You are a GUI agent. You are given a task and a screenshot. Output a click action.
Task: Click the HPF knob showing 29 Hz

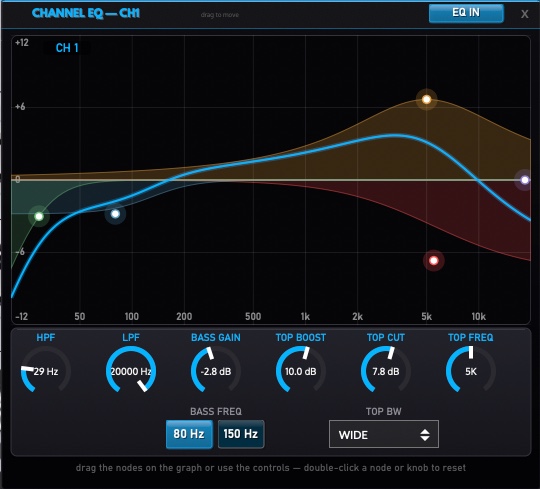46,371
